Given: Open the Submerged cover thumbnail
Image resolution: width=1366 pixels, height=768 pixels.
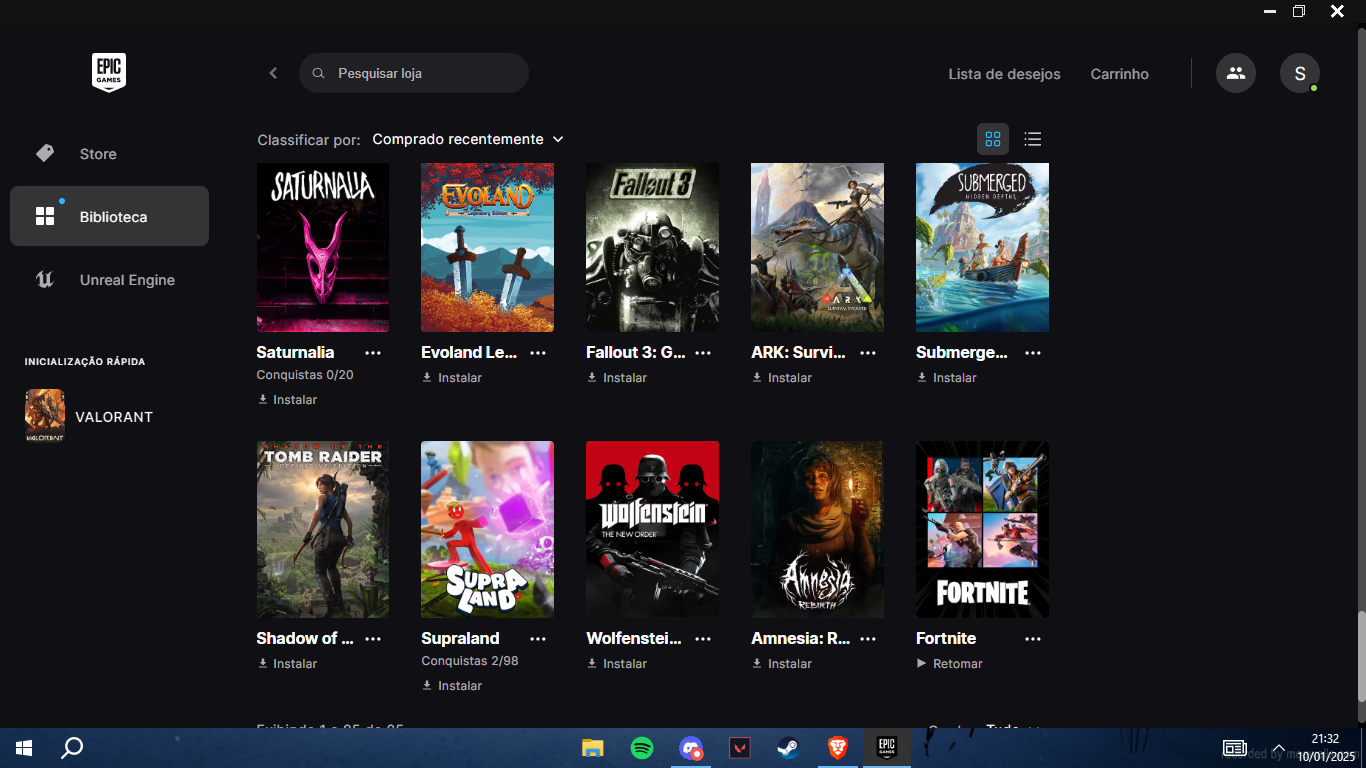Looking at the screenshot, I should click(x=982, y=247).
